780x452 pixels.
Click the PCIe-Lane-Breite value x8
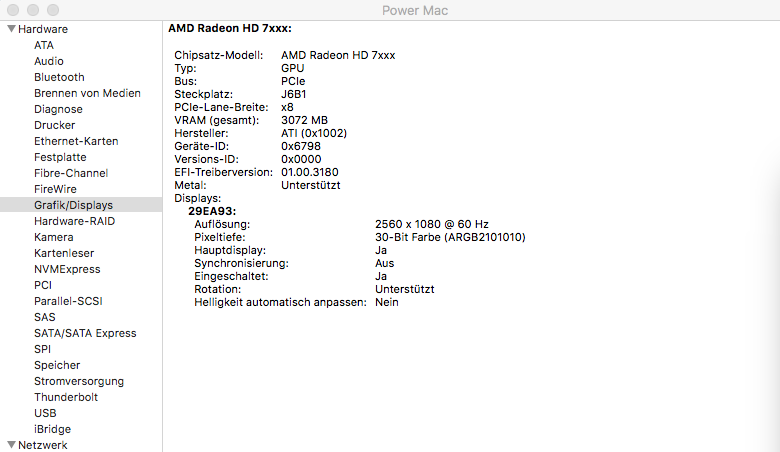click(x=288, y=107)
